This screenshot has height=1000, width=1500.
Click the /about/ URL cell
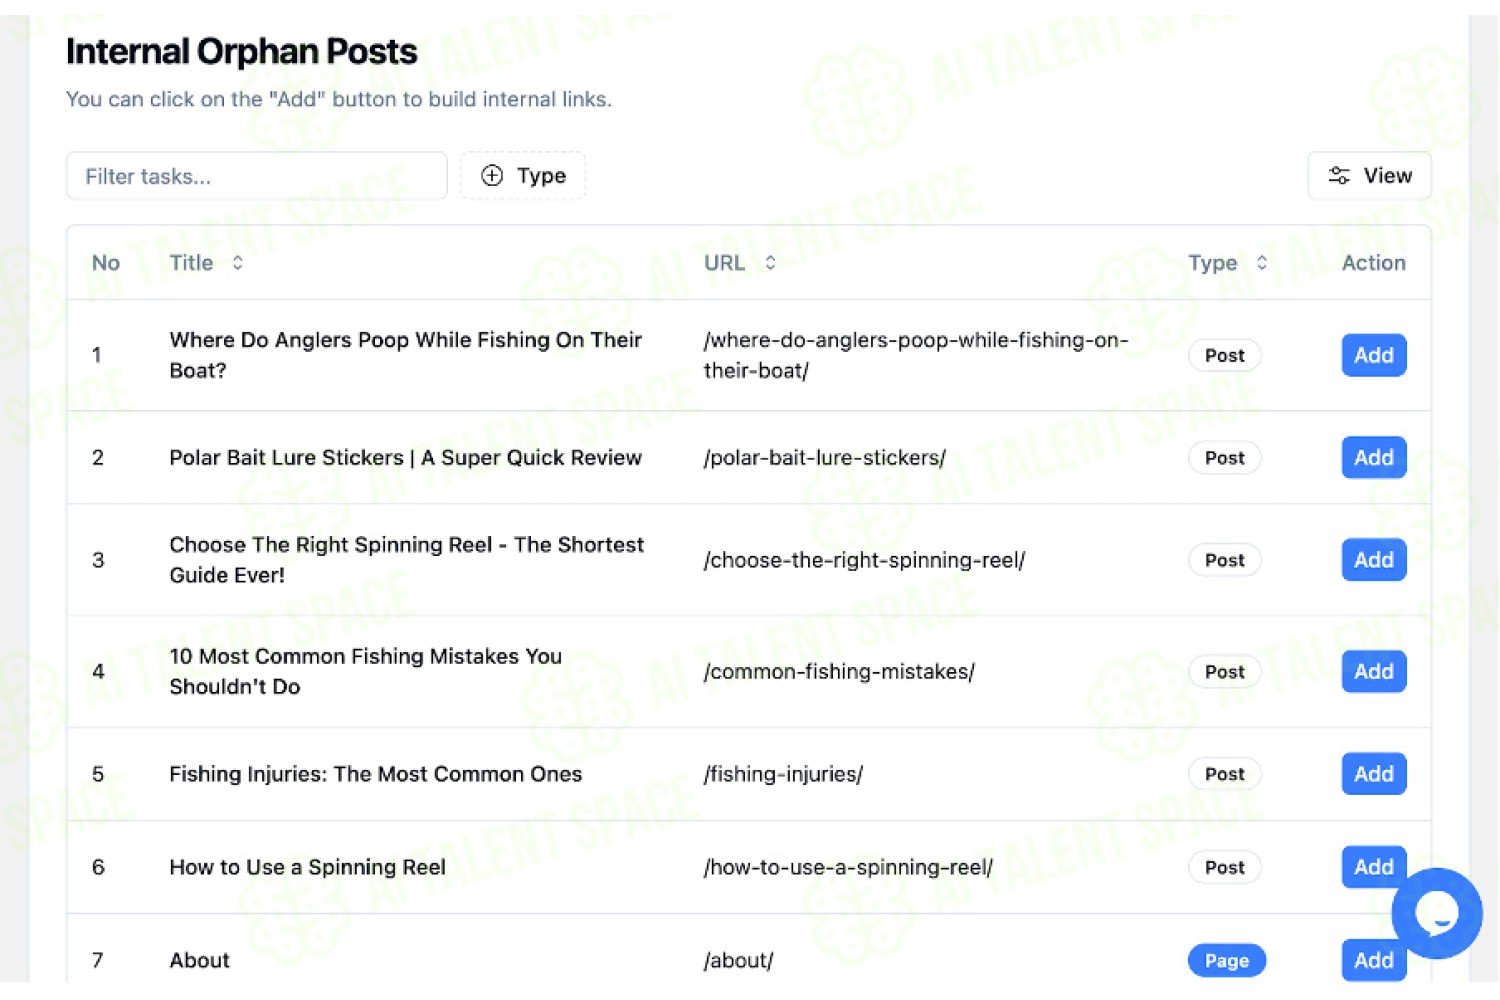pos(738,960)
